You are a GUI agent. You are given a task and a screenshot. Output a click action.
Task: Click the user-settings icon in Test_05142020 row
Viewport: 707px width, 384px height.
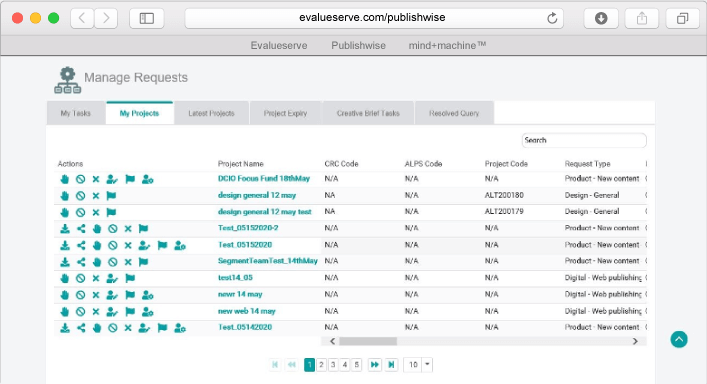coord(180,328)
